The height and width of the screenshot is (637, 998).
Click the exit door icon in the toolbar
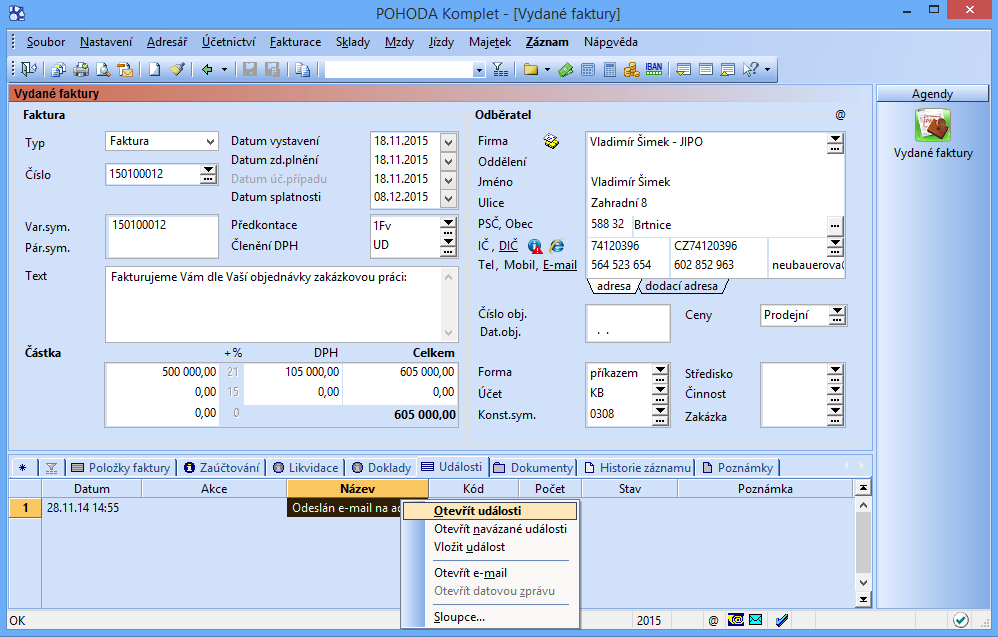(29, 69)
